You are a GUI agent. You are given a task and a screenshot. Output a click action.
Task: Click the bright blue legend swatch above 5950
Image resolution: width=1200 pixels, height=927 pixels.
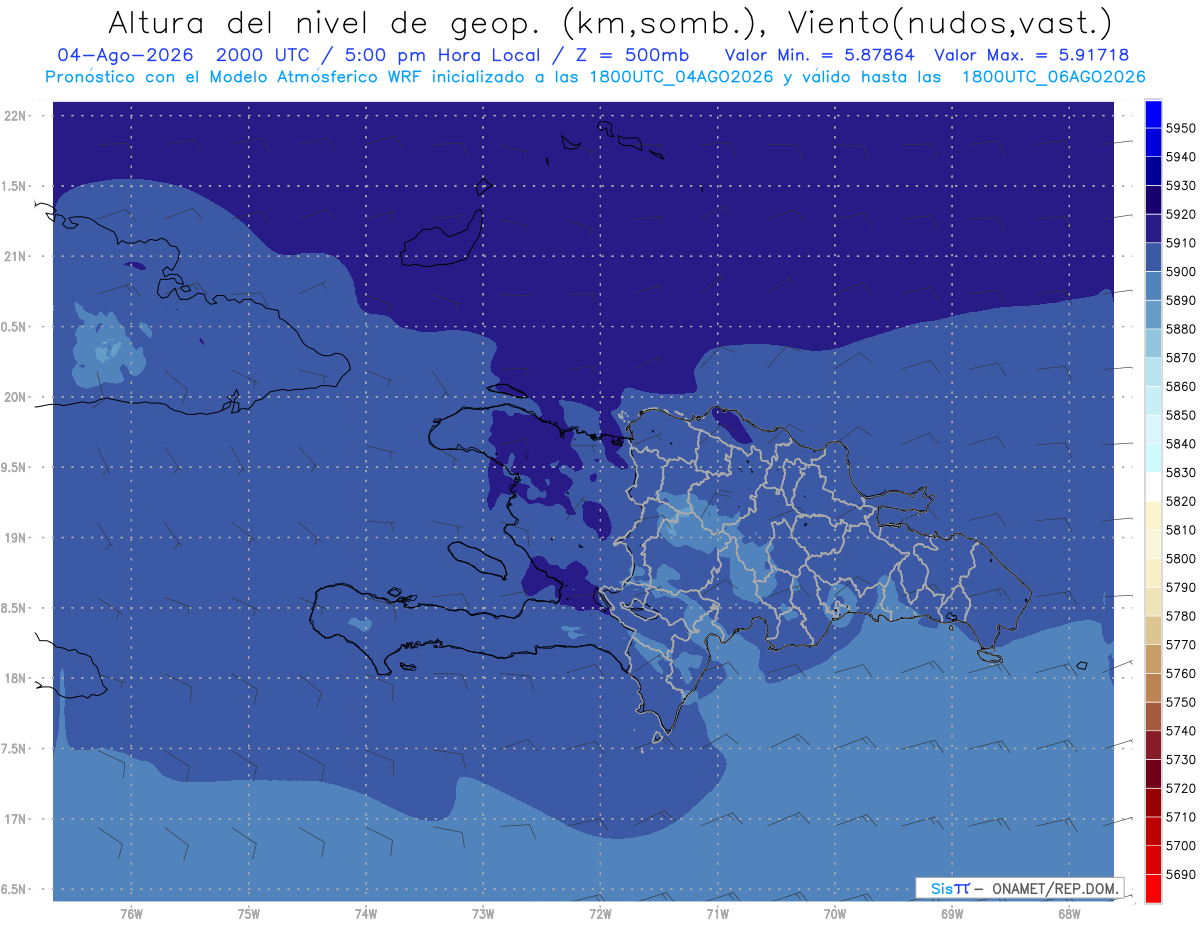click(1153, 114)
